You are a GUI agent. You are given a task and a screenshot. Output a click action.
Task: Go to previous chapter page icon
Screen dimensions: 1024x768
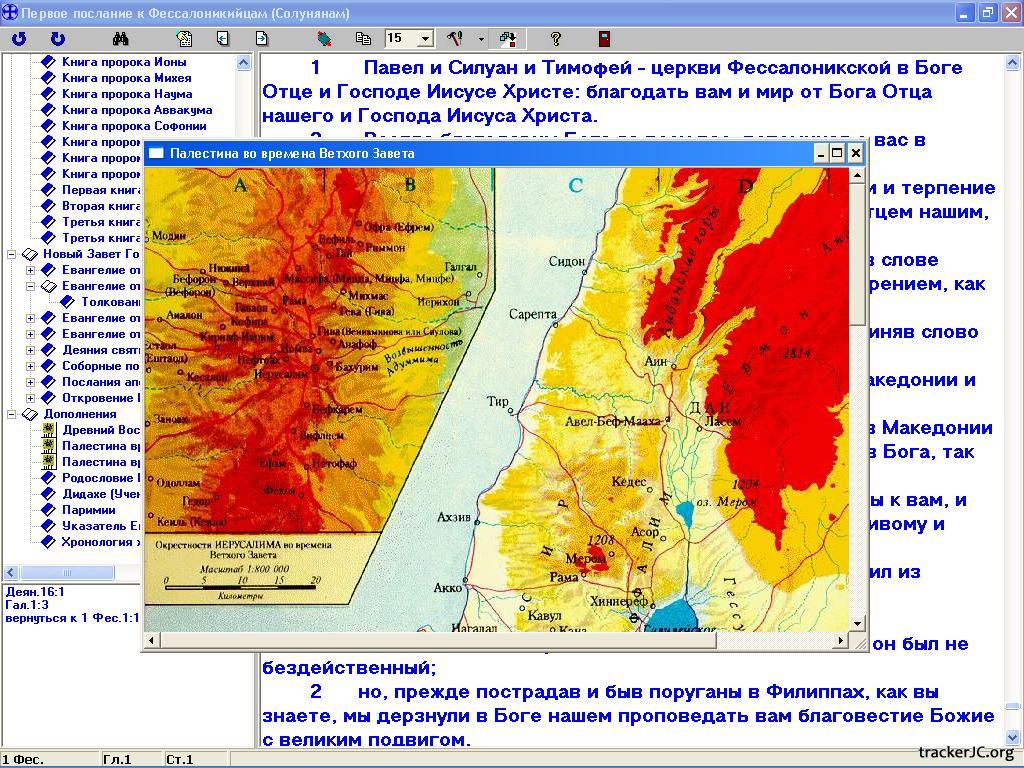(x=222, y=39)
